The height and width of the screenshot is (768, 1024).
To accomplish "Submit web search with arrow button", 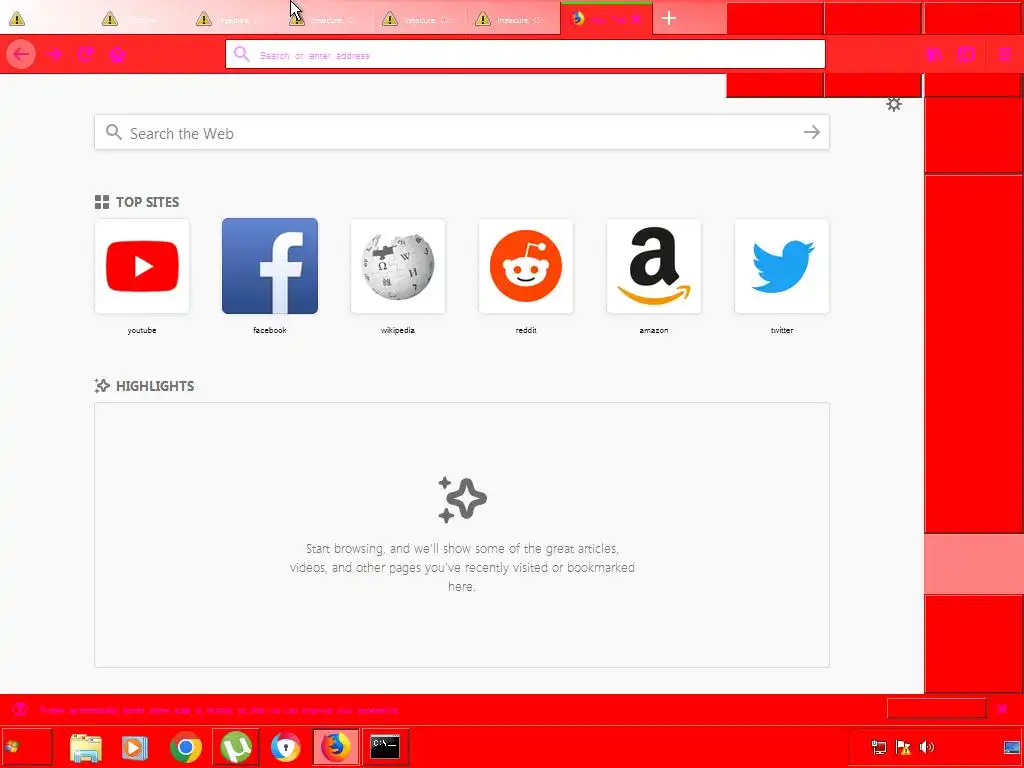I will click(x=812, y=133).
